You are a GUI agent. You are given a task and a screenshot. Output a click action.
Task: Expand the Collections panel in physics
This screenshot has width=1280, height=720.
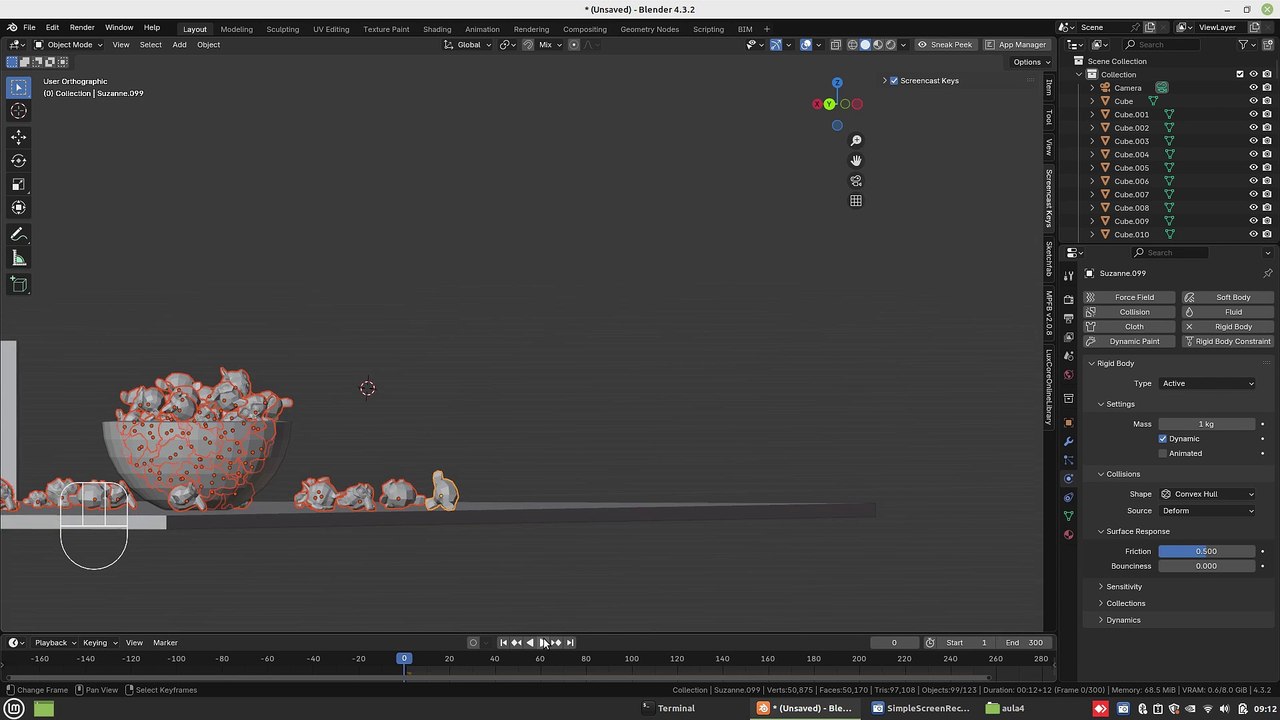(1125, 603)
